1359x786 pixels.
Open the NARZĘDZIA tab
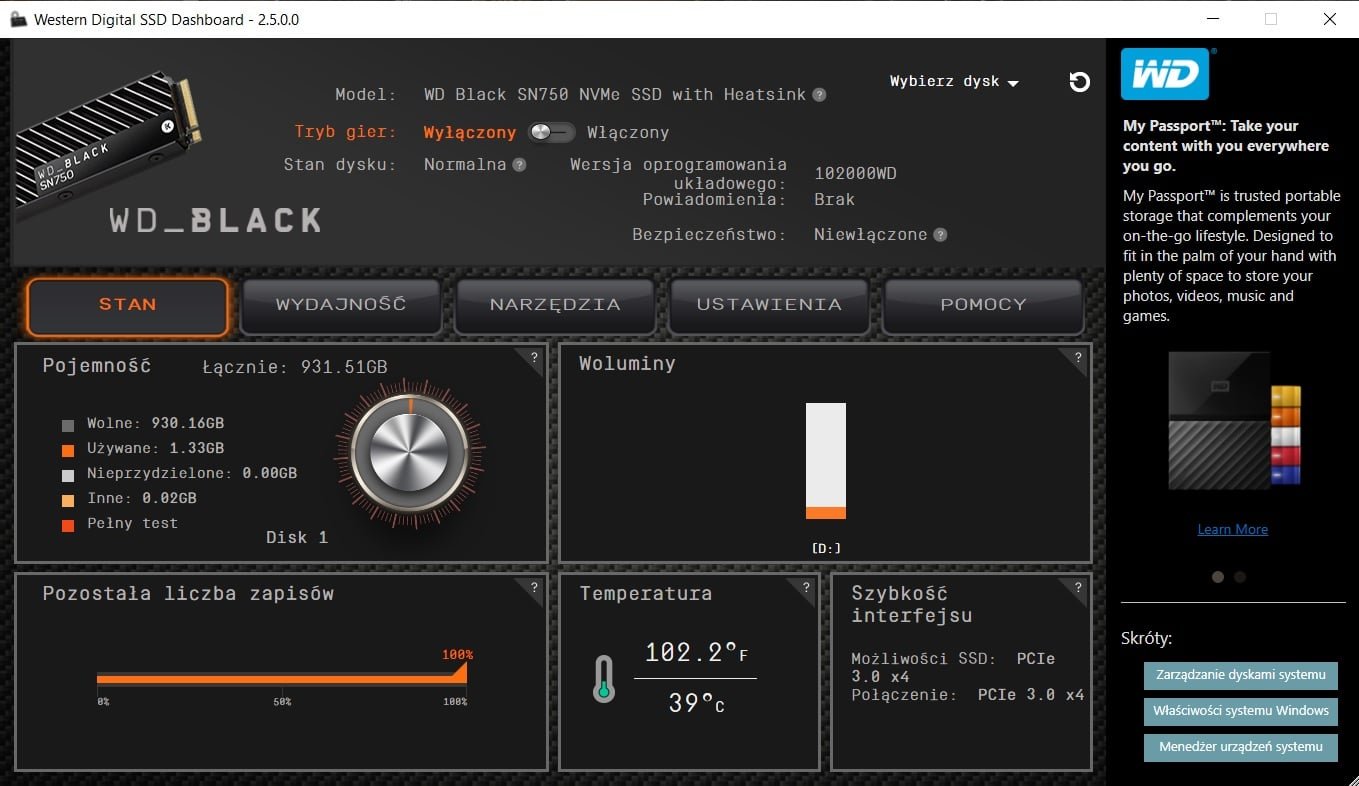[x=555, y=305]
